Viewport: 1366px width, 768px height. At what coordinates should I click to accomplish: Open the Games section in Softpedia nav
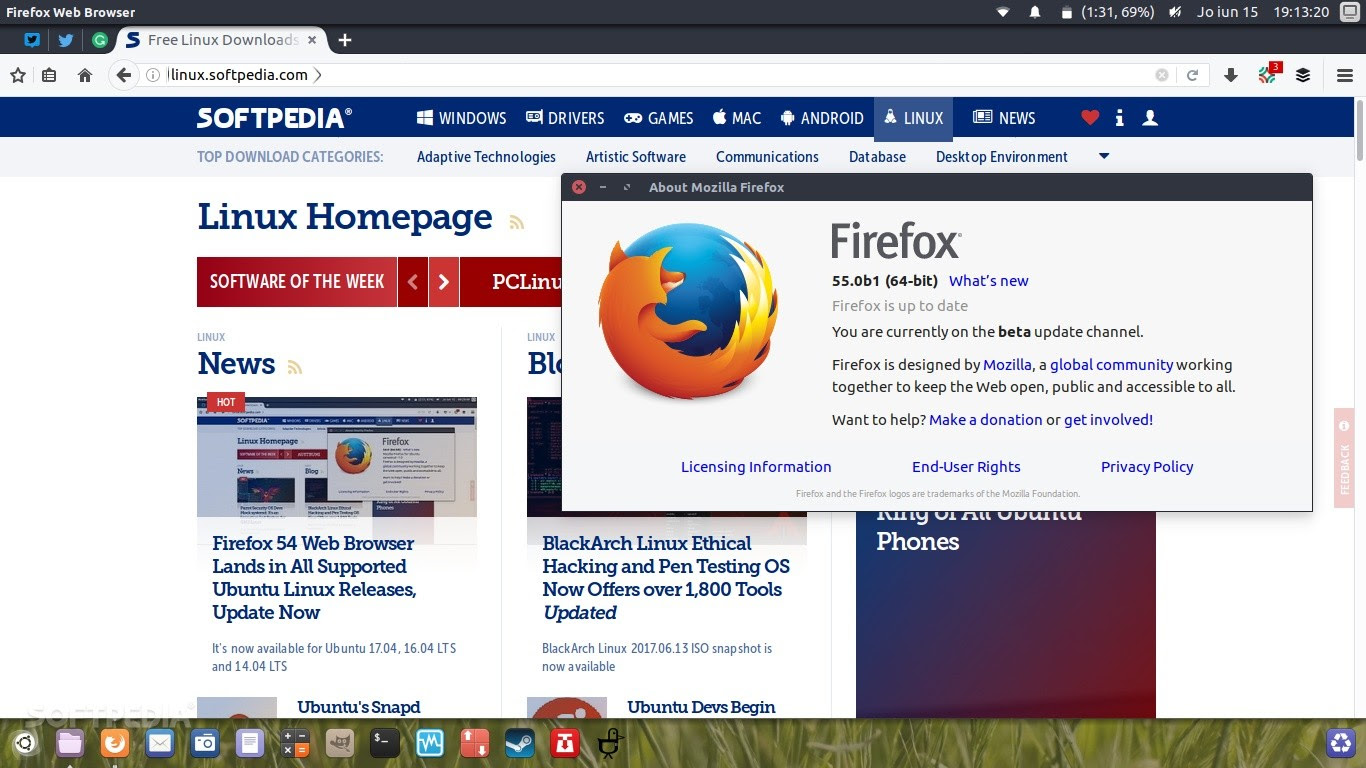[x=658, y=118]
